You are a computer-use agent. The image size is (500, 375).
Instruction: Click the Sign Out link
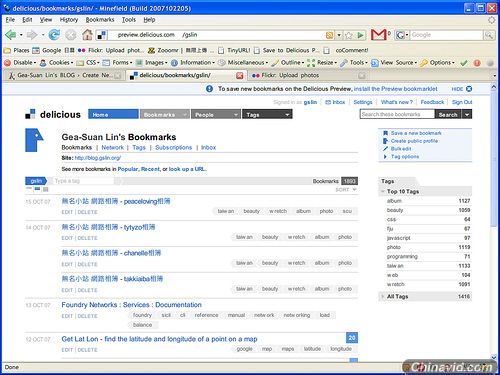(x=462, y=102)
